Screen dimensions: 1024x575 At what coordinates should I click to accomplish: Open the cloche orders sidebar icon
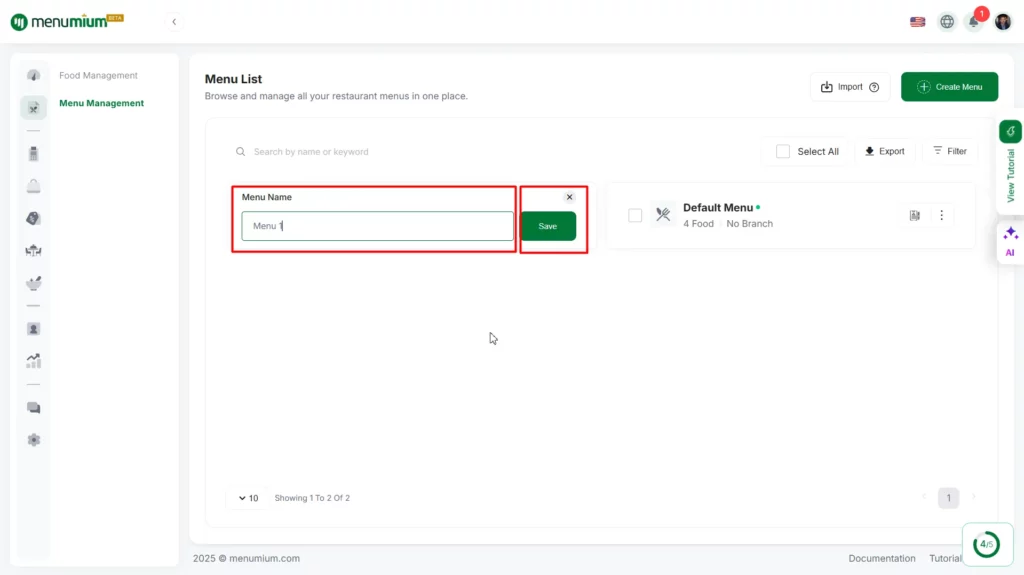pyautogui.click(x=33, y=186)
